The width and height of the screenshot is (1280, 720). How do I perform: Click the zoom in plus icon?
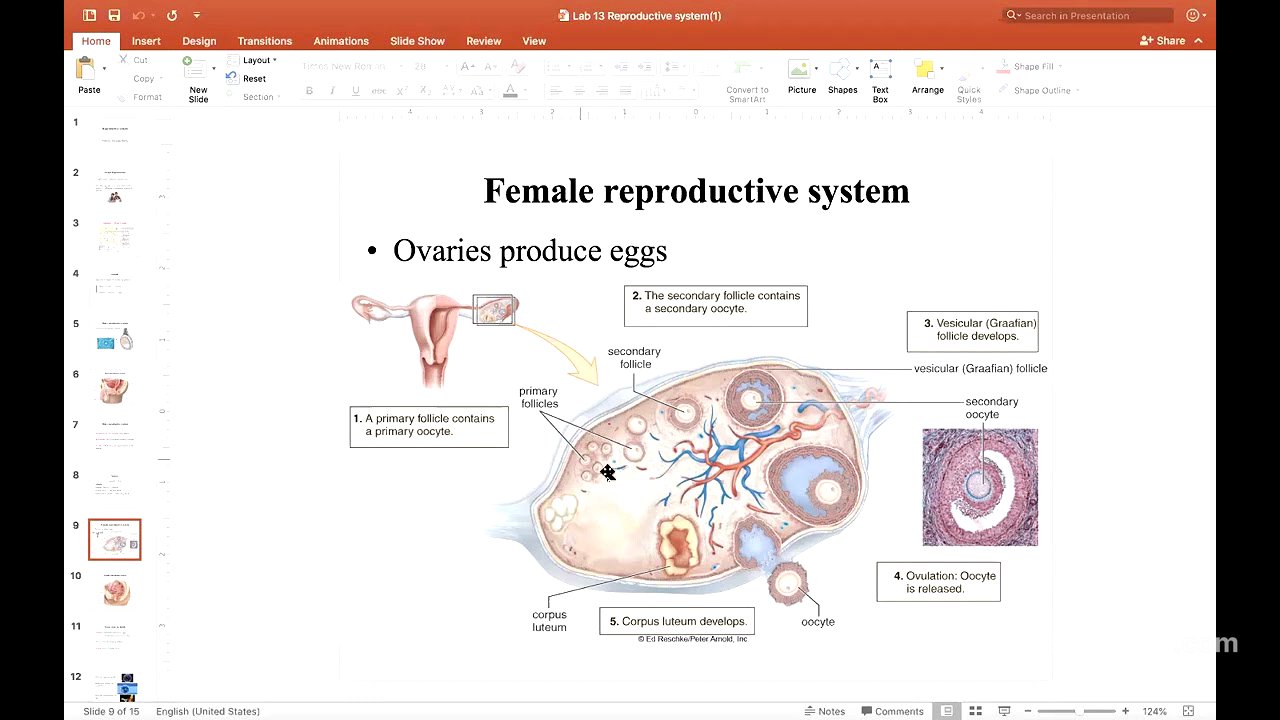(1125, 711)
